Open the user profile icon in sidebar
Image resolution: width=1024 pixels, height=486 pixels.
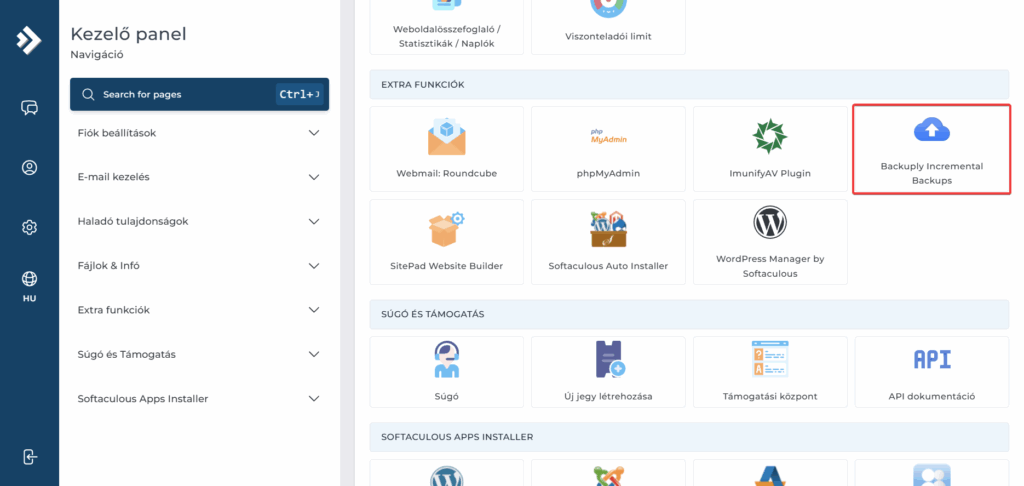29,168
